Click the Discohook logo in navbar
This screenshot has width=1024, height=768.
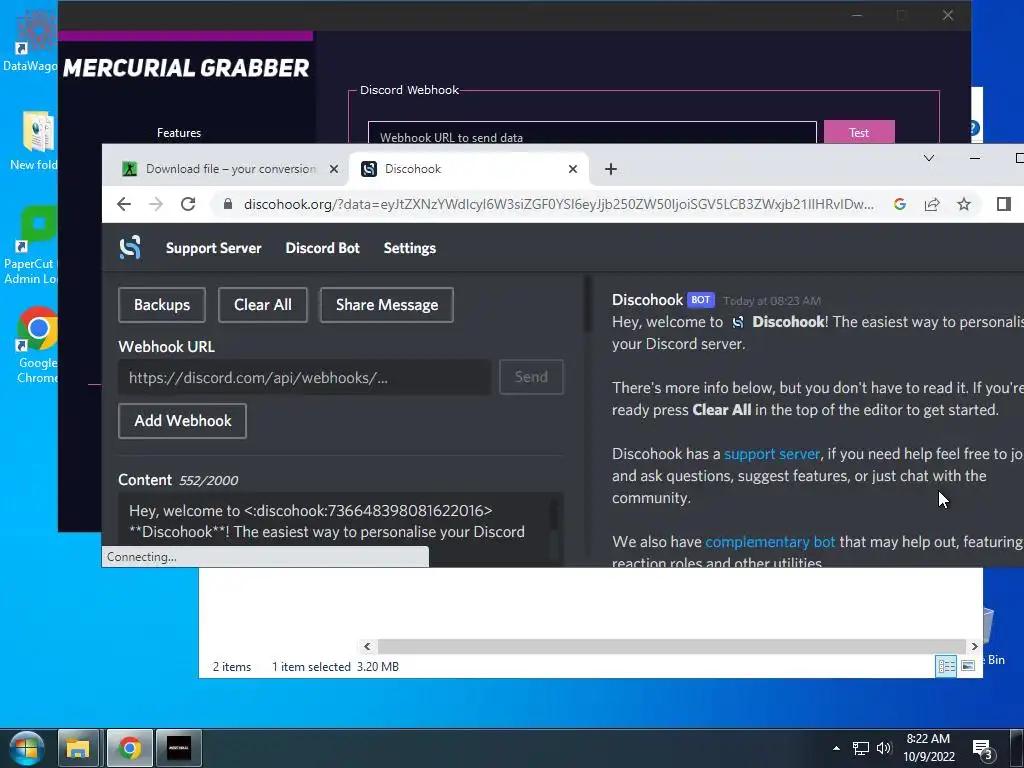[130, 248]
